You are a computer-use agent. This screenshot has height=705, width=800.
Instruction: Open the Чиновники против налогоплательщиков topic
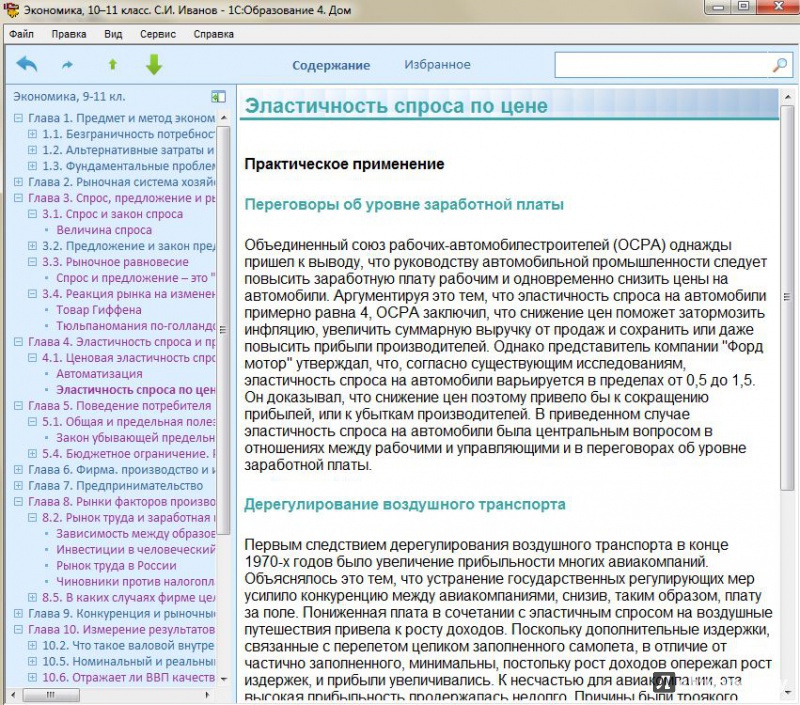point(136,582)
